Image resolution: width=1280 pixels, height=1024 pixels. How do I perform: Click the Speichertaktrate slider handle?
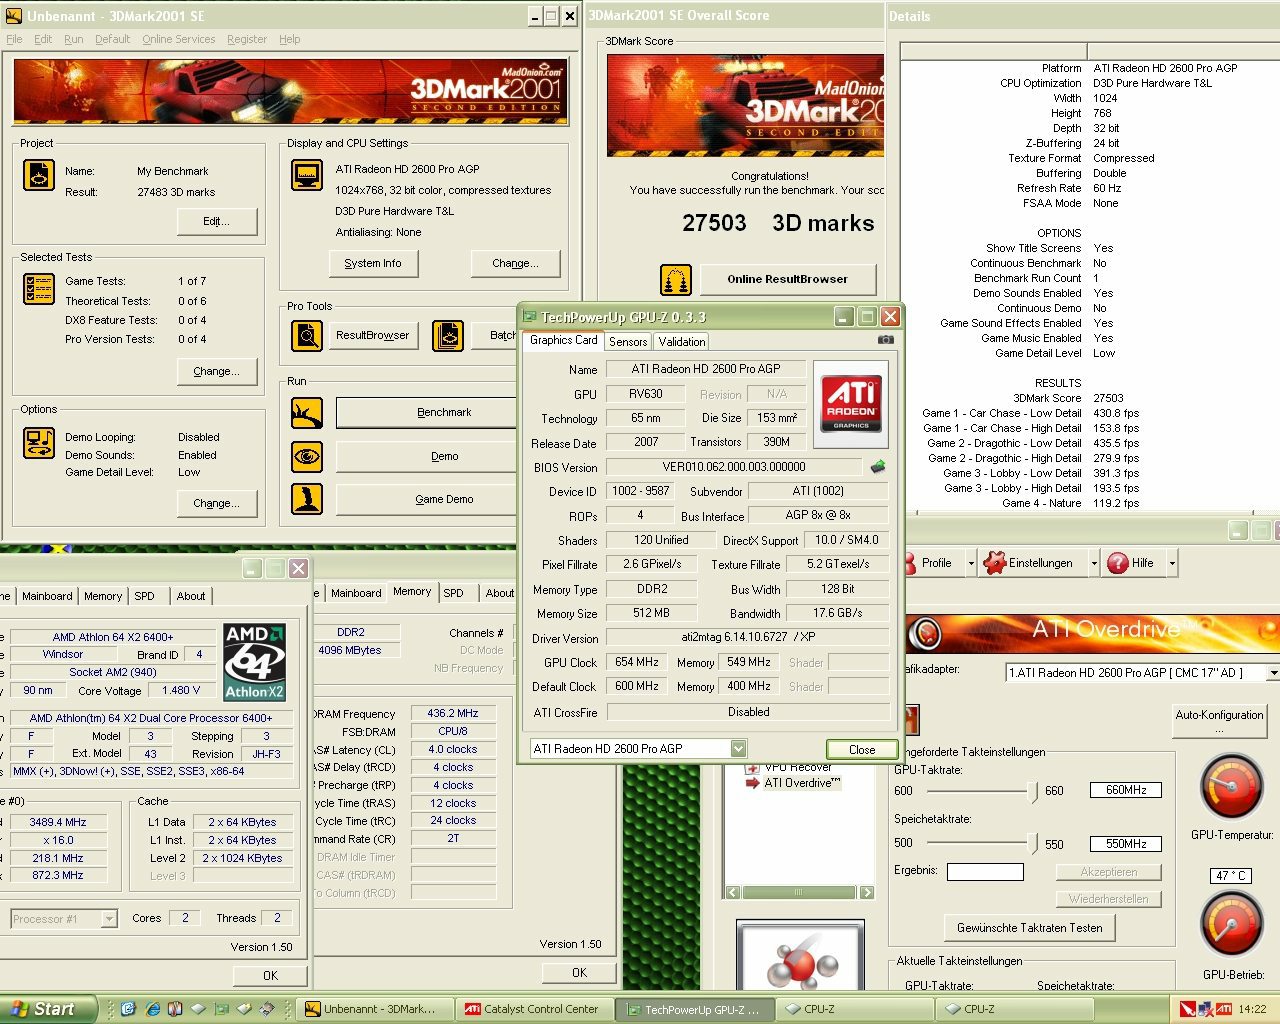pyautogui.click(x=1032, y=843)
